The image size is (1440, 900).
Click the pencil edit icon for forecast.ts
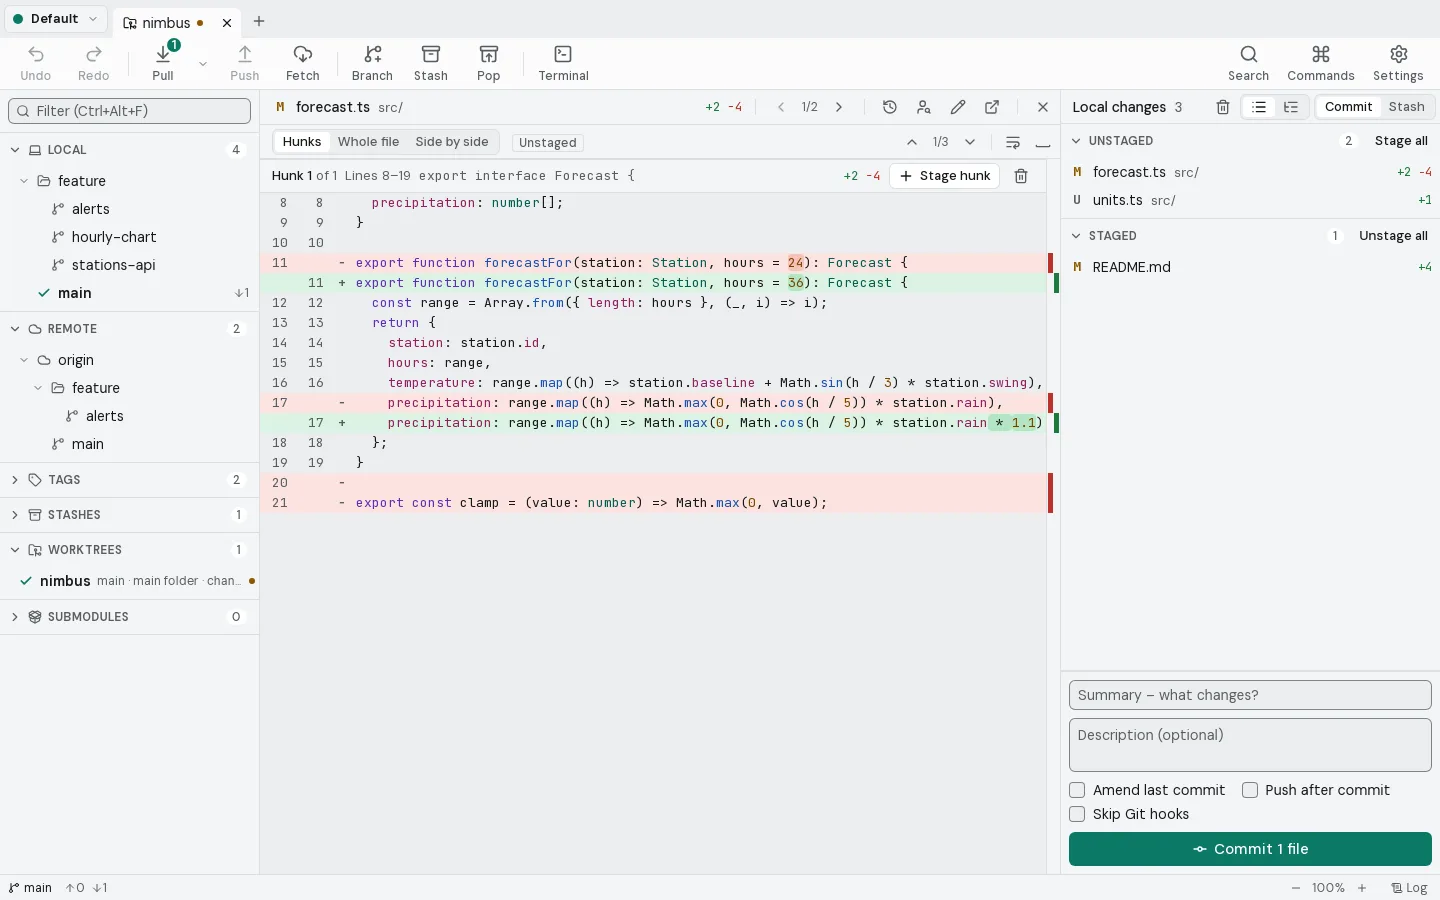(958, 107)
